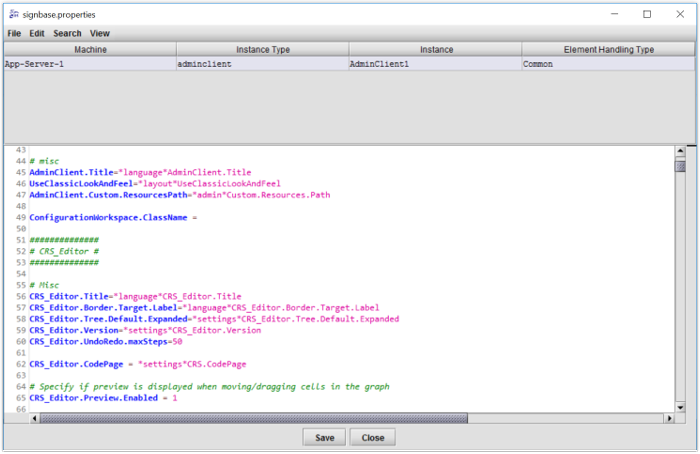Click the signbase.properties window title icon

point(13,14)
